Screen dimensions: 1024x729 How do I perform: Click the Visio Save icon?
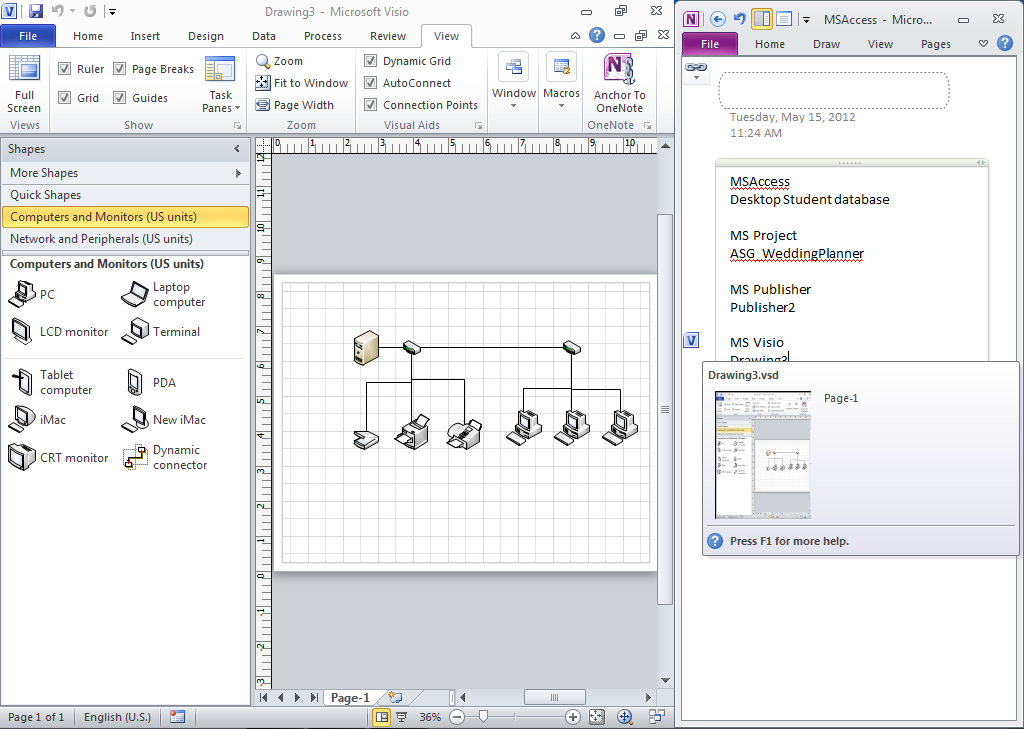pos(35,11)
